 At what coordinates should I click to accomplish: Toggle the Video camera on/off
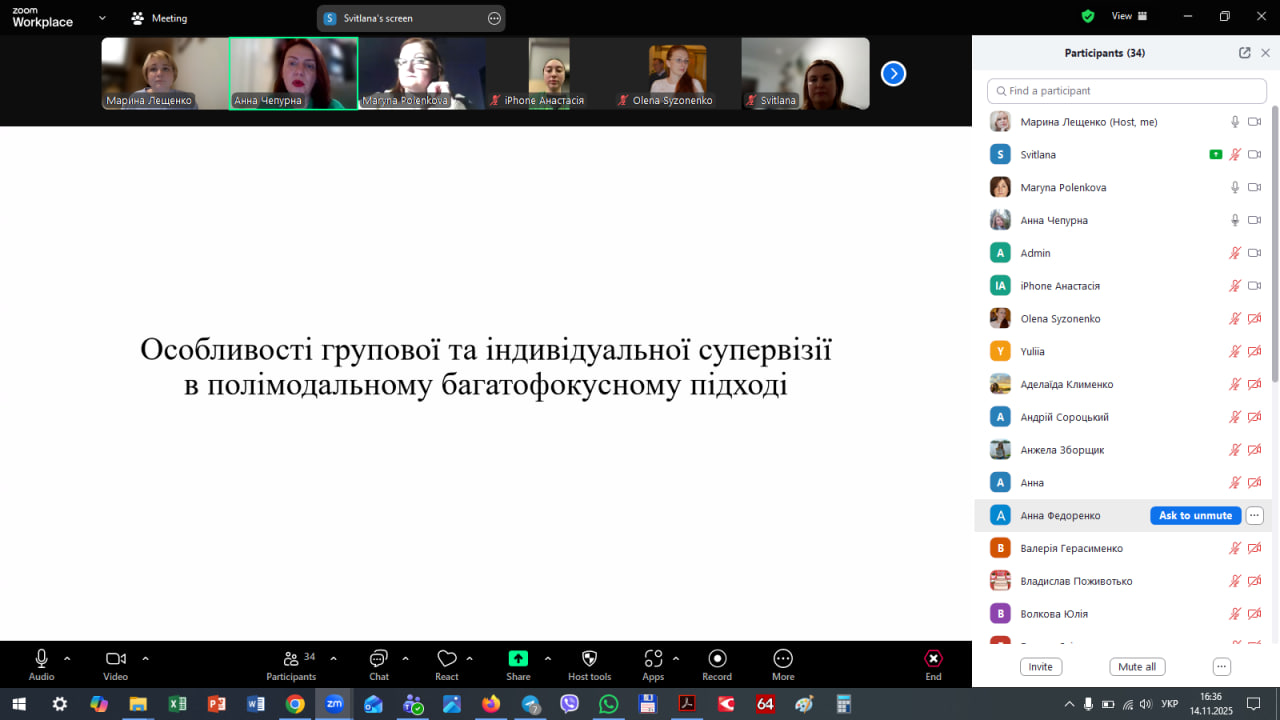[115, 658]
